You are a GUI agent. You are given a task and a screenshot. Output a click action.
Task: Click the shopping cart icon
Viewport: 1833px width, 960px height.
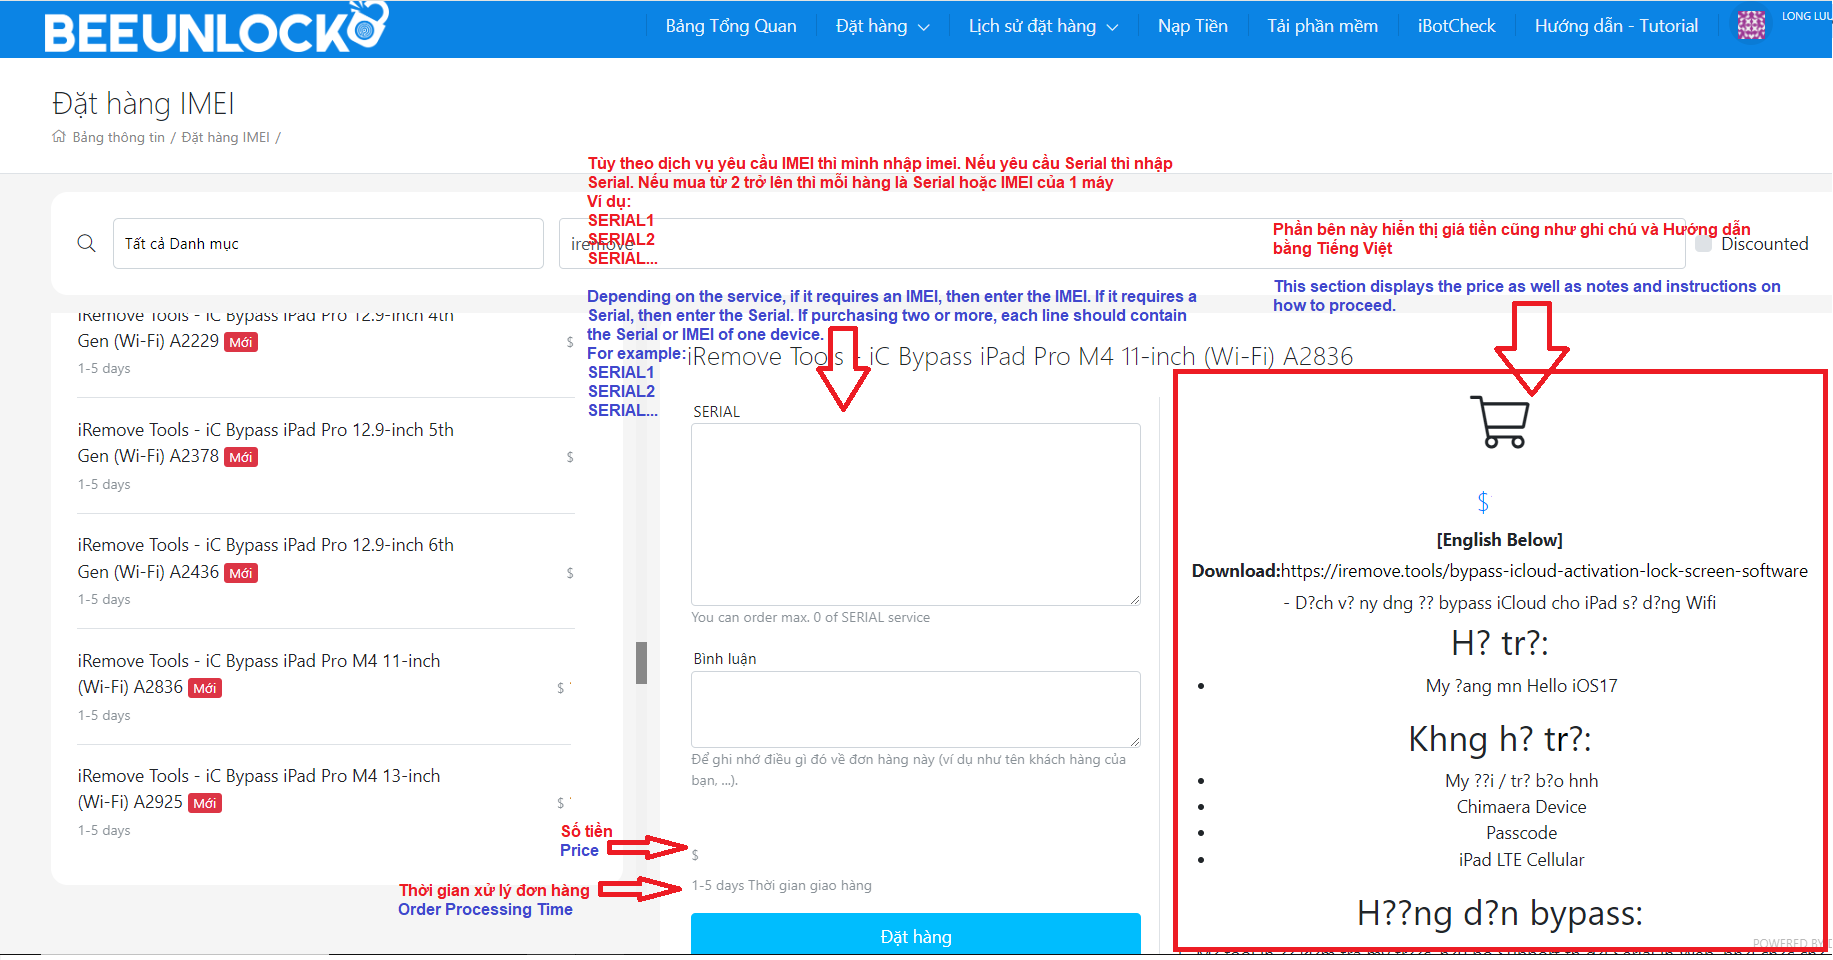click(x=1499, y=422)
